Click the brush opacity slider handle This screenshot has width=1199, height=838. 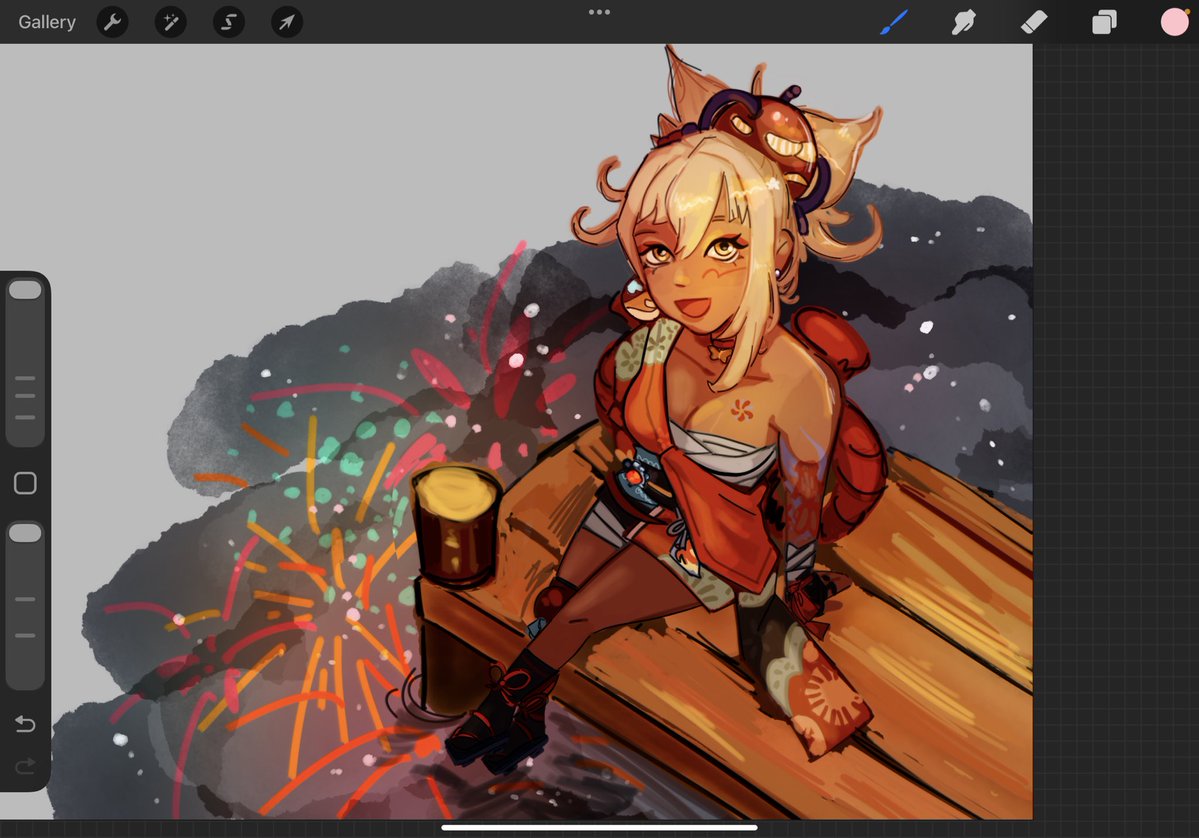pos(25,533)
